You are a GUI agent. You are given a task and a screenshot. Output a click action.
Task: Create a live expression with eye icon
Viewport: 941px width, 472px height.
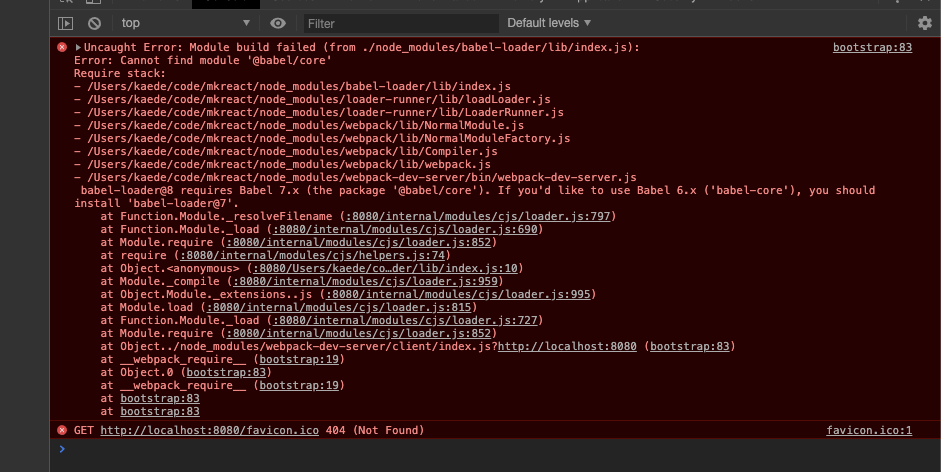point(277,23)
